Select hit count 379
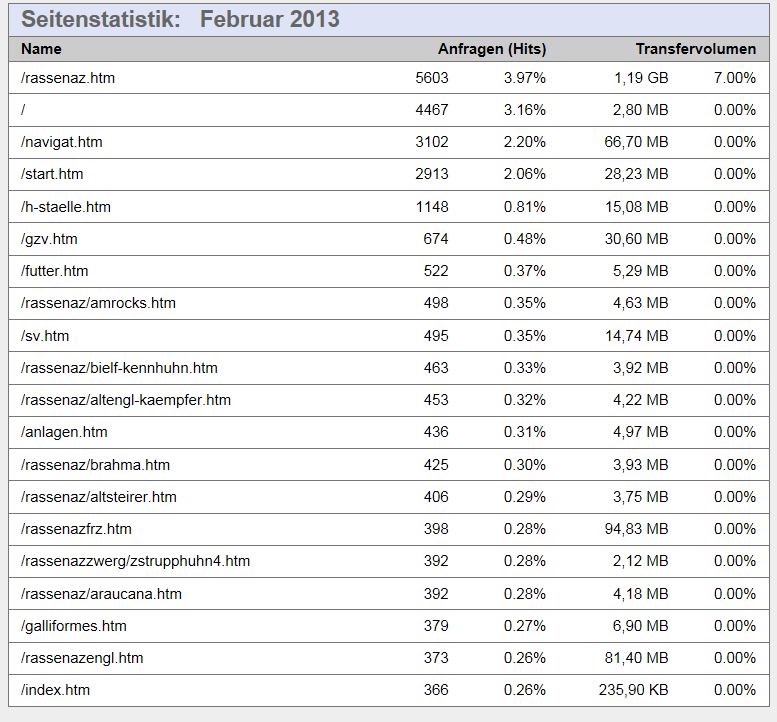777x722 pixels. tap(436, 626)
